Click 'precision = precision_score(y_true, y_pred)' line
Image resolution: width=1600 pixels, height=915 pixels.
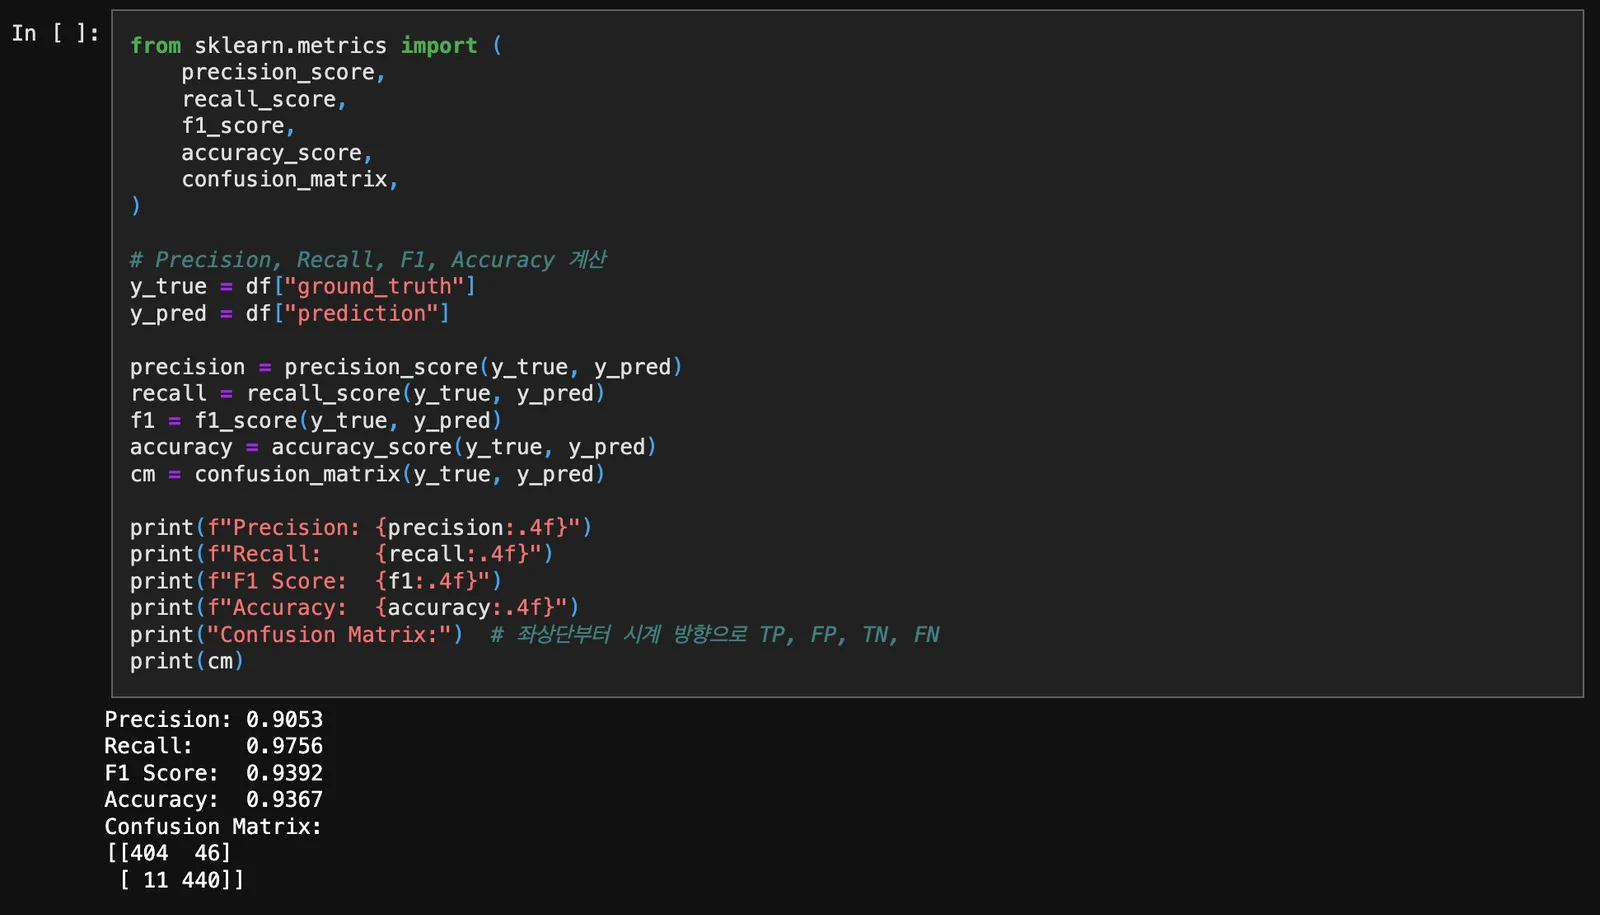coord(406,367)
